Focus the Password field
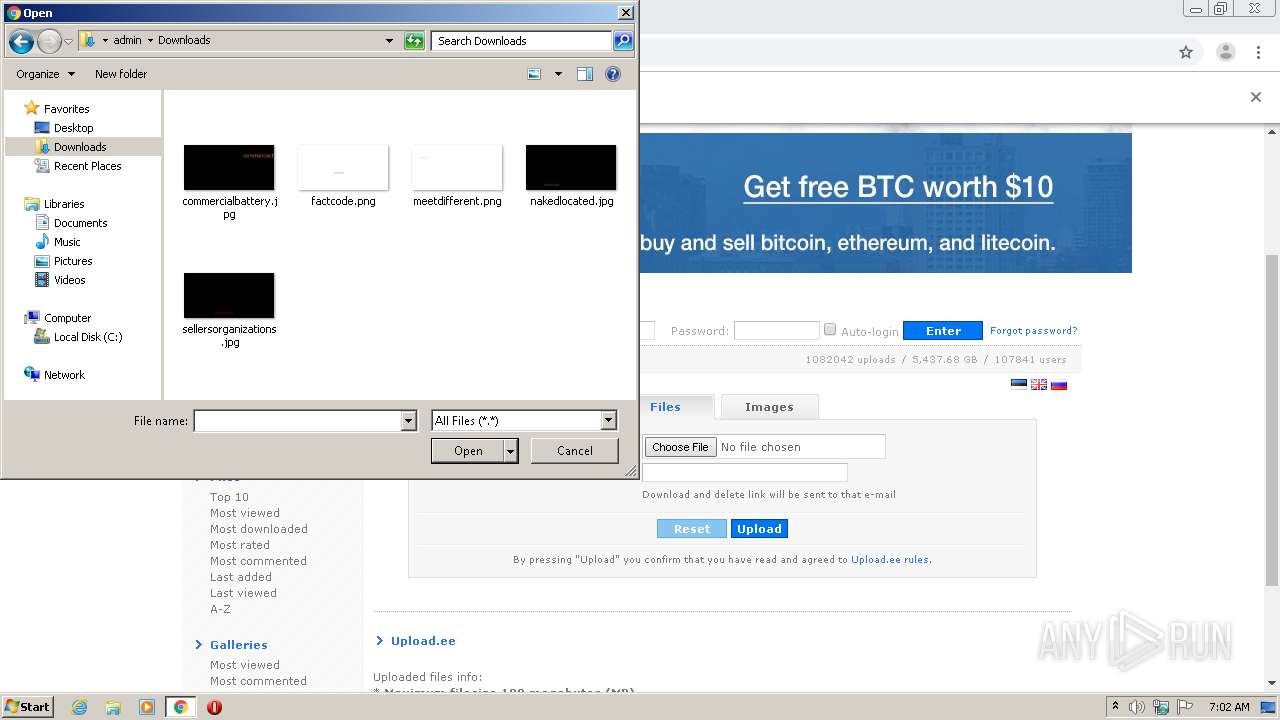 [x=777, y=331]
